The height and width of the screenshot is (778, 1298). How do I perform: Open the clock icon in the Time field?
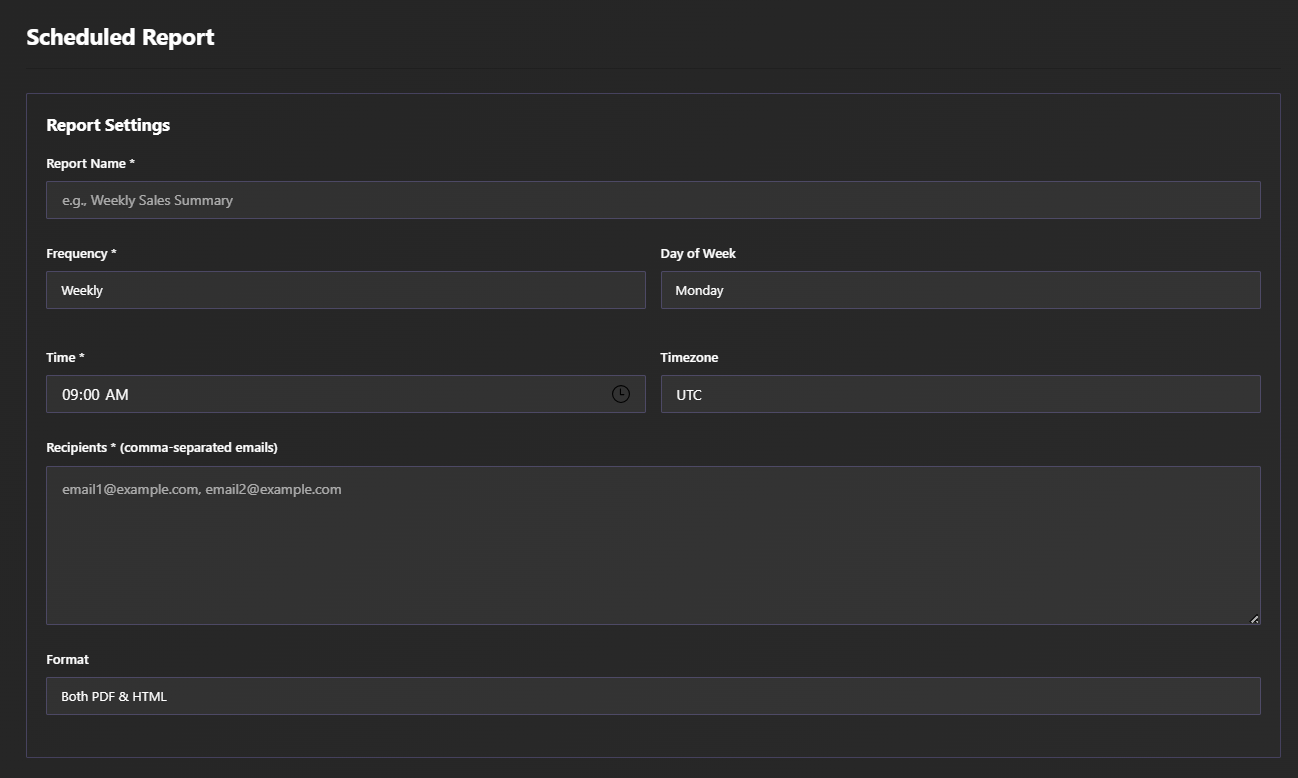point(619,394)
